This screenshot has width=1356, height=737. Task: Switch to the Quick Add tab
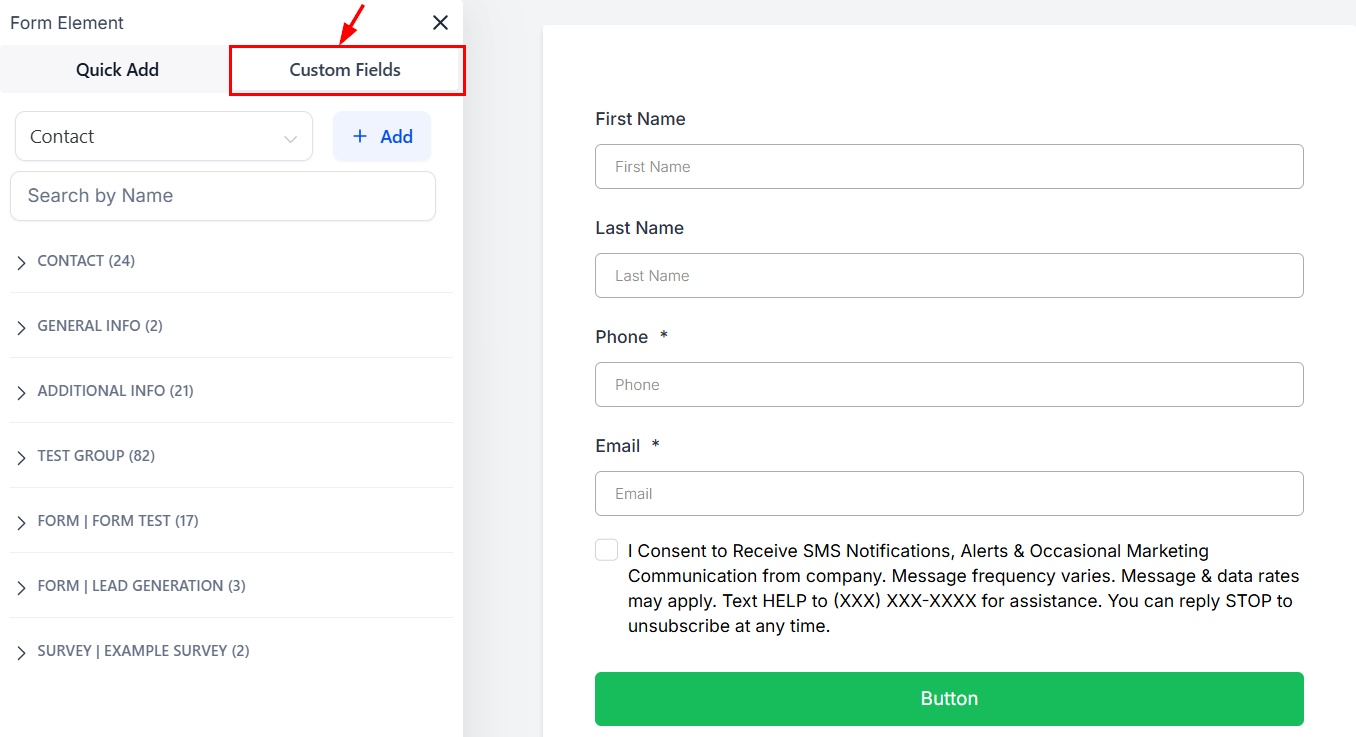(x=117, y=70)
